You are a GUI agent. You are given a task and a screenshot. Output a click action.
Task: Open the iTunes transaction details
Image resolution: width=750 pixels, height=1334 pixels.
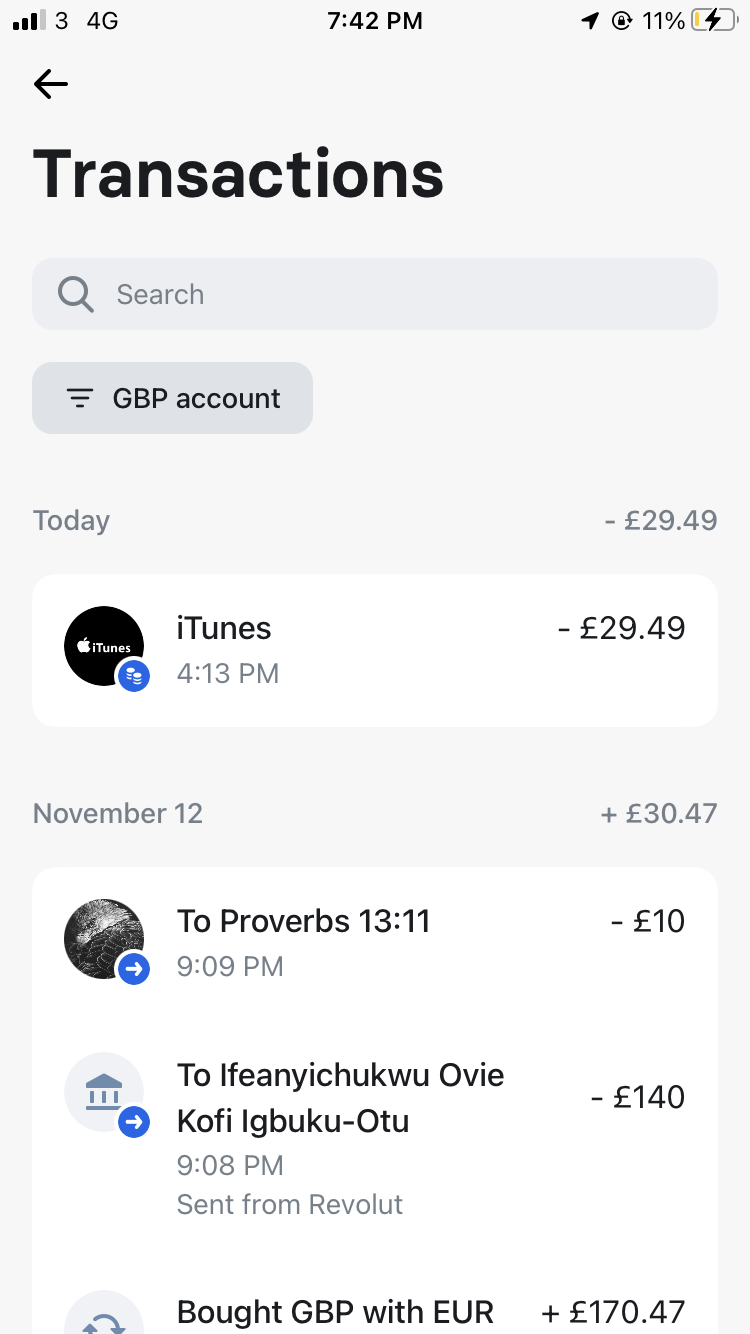375,650
